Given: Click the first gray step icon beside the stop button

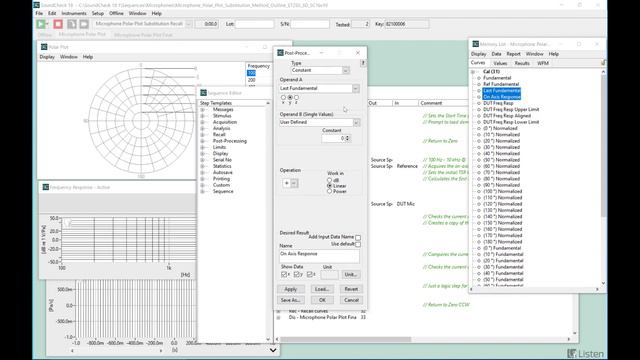Looking at the screenshot, I should [x=71, y=24].
